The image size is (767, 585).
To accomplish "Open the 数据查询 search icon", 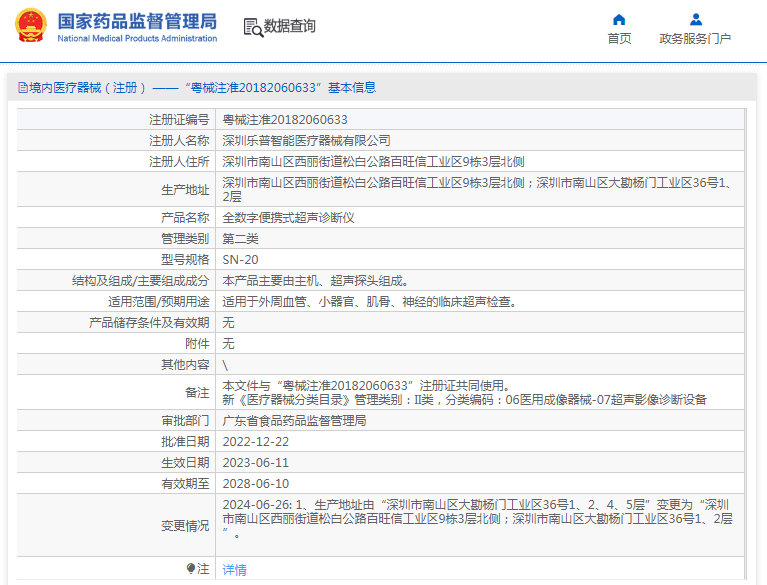I will click(x=253, y=27).
